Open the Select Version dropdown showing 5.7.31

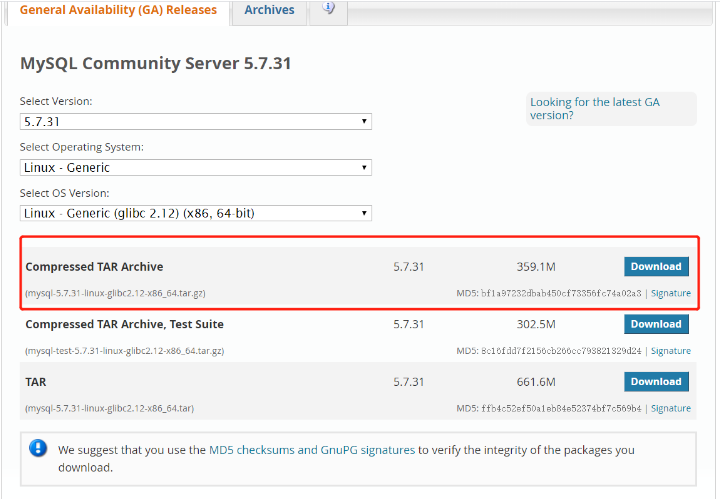coord(196,122)
